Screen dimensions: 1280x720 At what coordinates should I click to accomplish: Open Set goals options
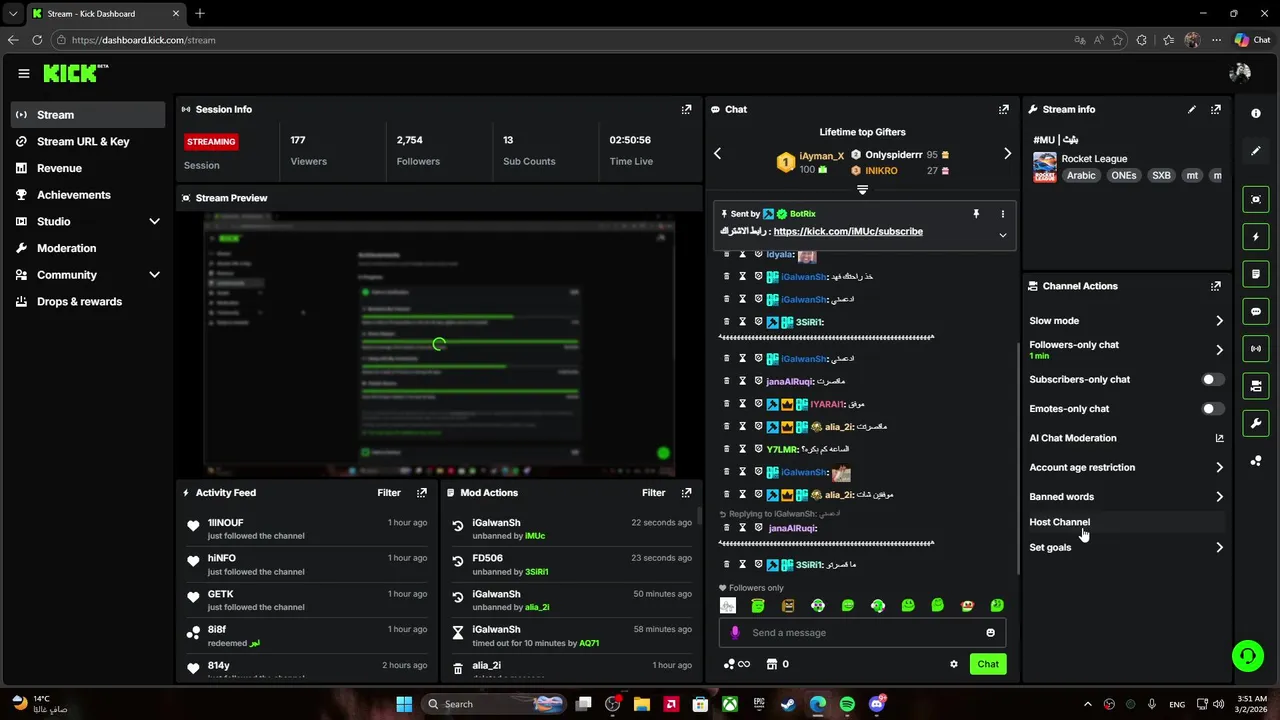[1126, 548]
